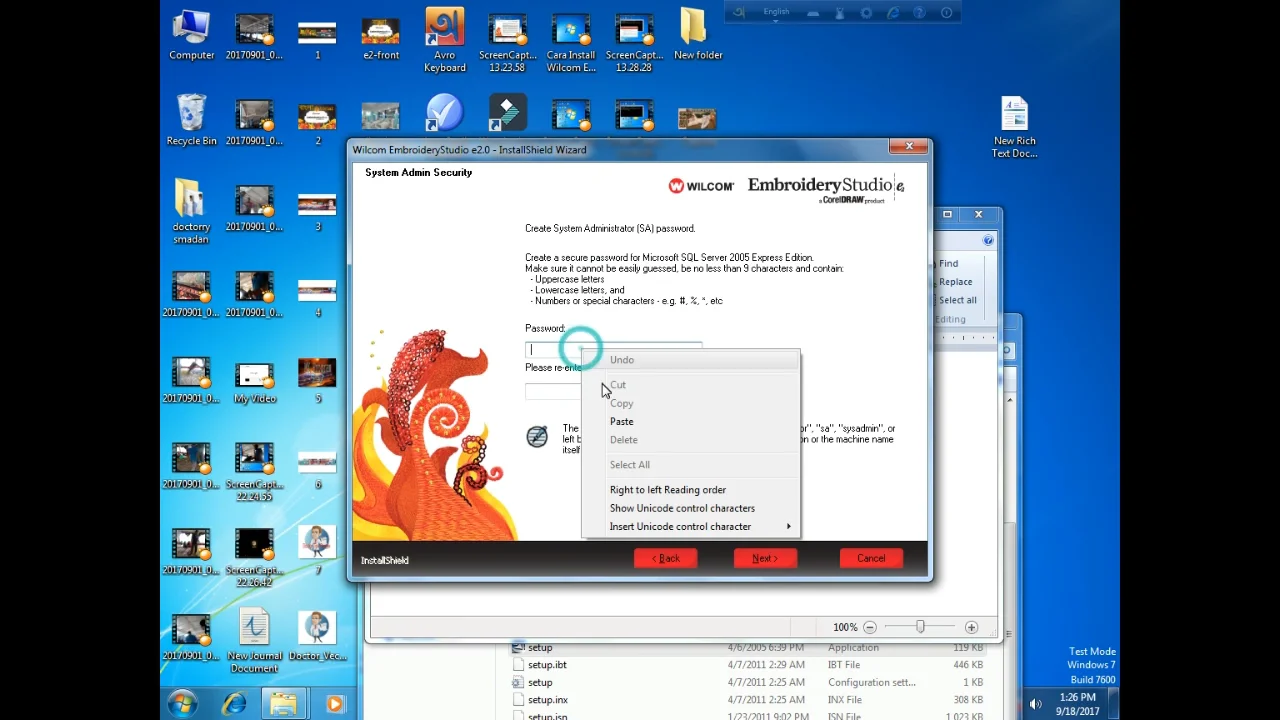Image resolution: width=1280 pixels, height=720 pixels.
Task: Select desktop icon named 7
Action: click(x=317, y=550)
